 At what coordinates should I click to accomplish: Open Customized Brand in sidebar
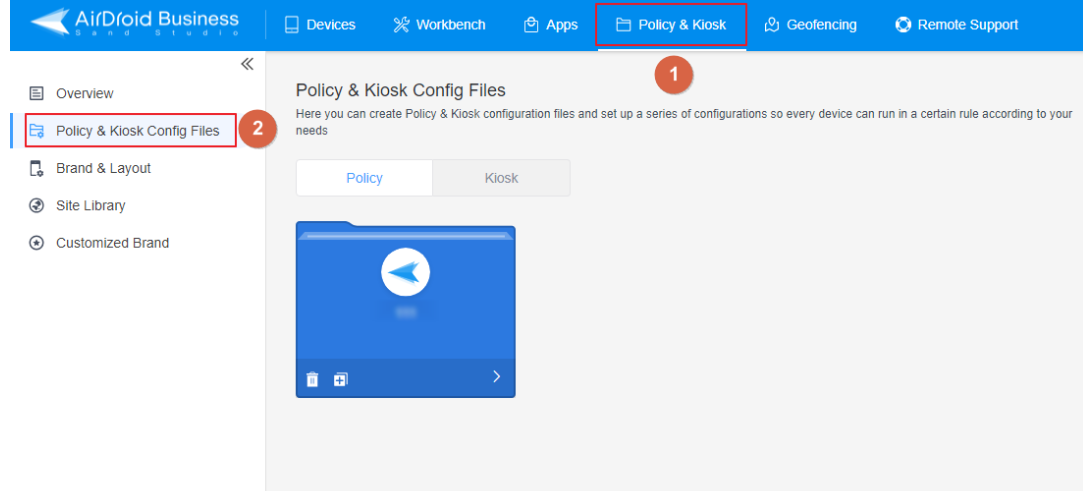tap(99, 243)
